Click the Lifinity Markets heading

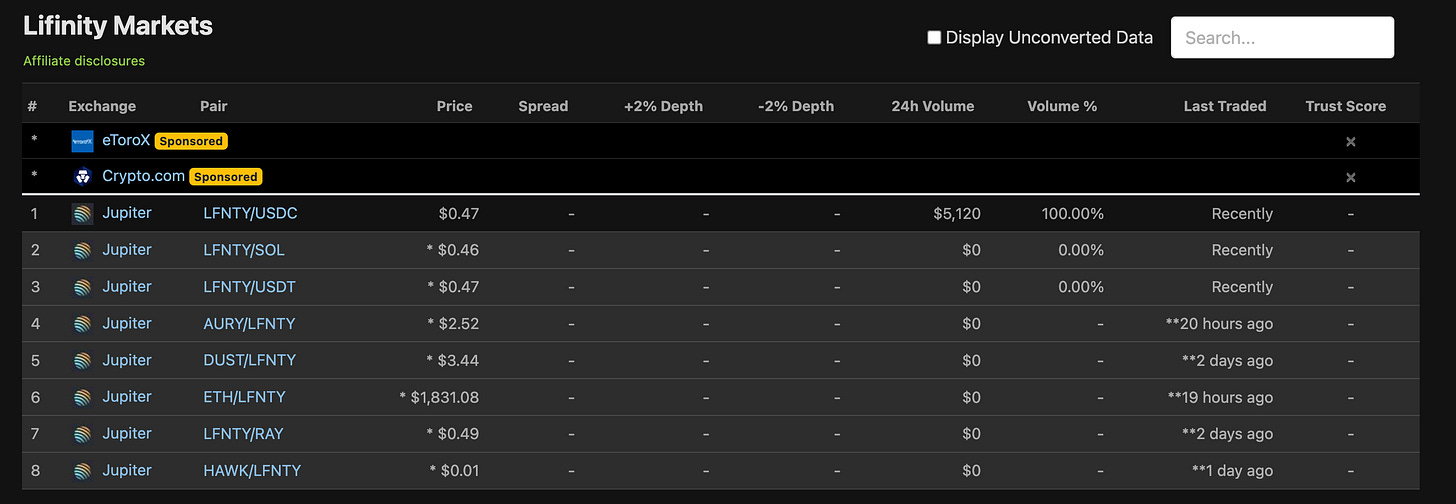click(118, 26)
